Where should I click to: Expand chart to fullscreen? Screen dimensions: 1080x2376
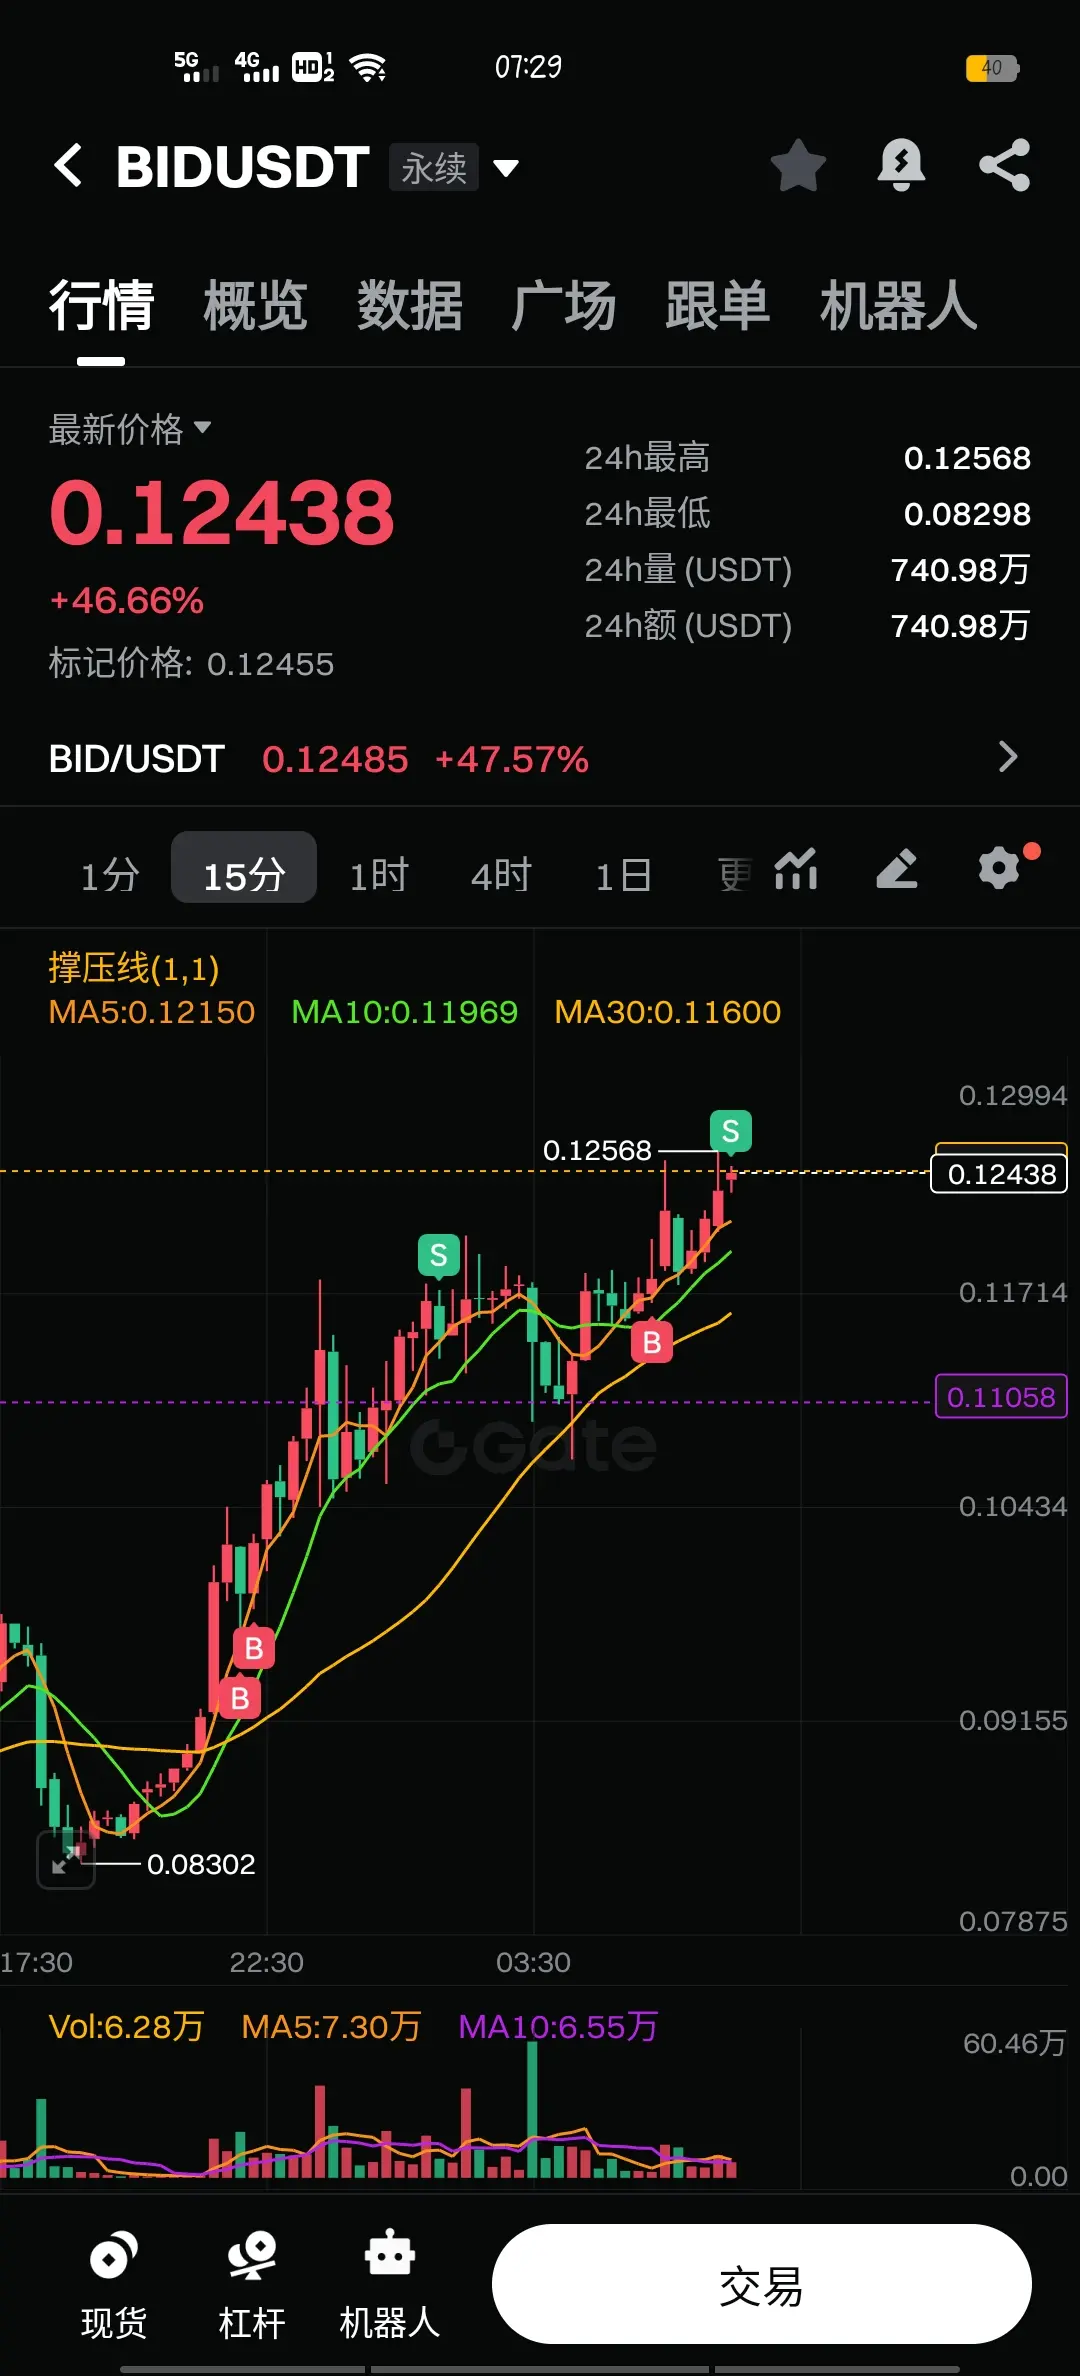point(66,1860)
